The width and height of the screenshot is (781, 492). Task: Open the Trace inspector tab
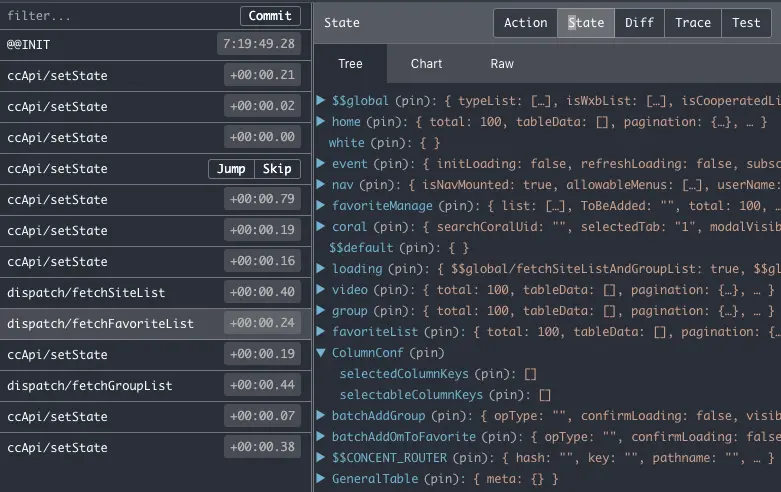[x=693, y=23]
